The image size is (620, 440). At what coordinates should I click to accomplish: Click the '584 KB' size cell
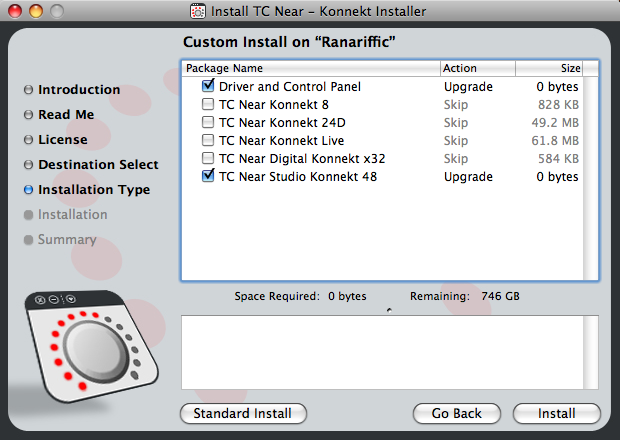[558, 159]
